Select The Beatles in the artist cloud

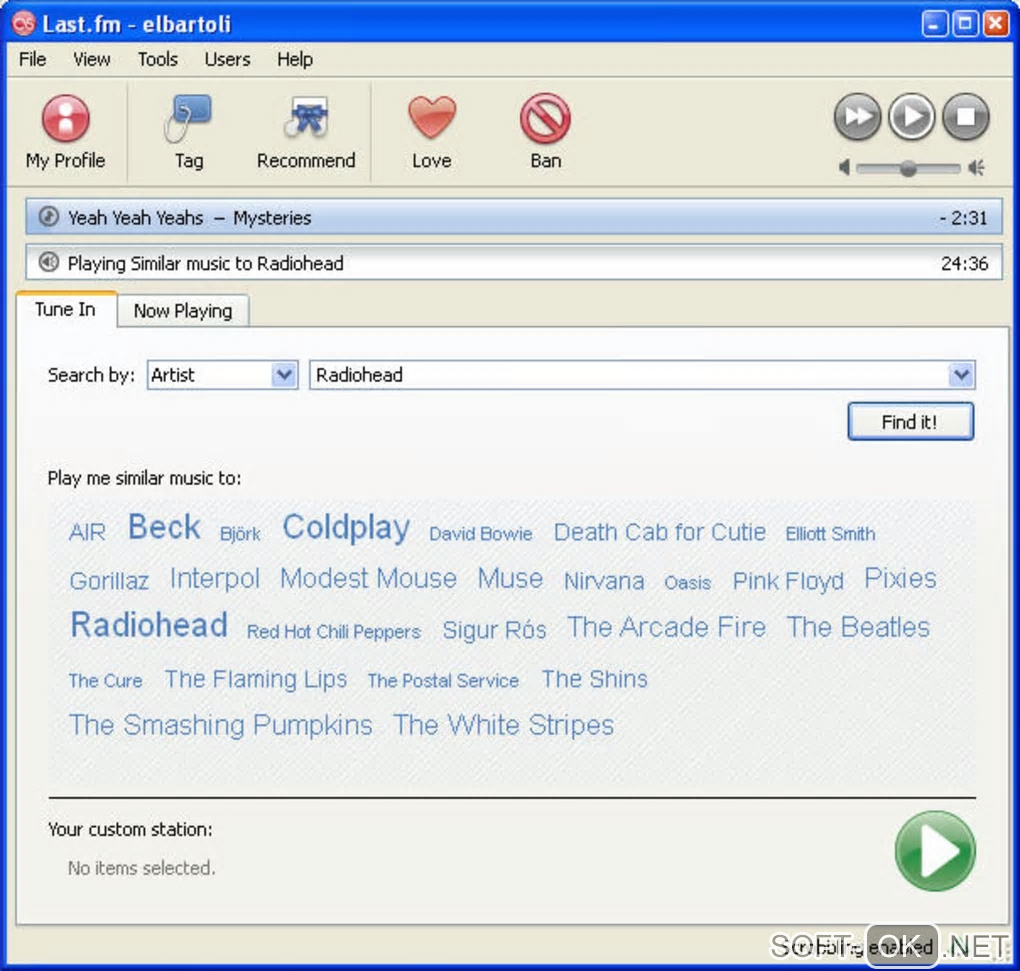pyautogui.click(x=858, y=627)
